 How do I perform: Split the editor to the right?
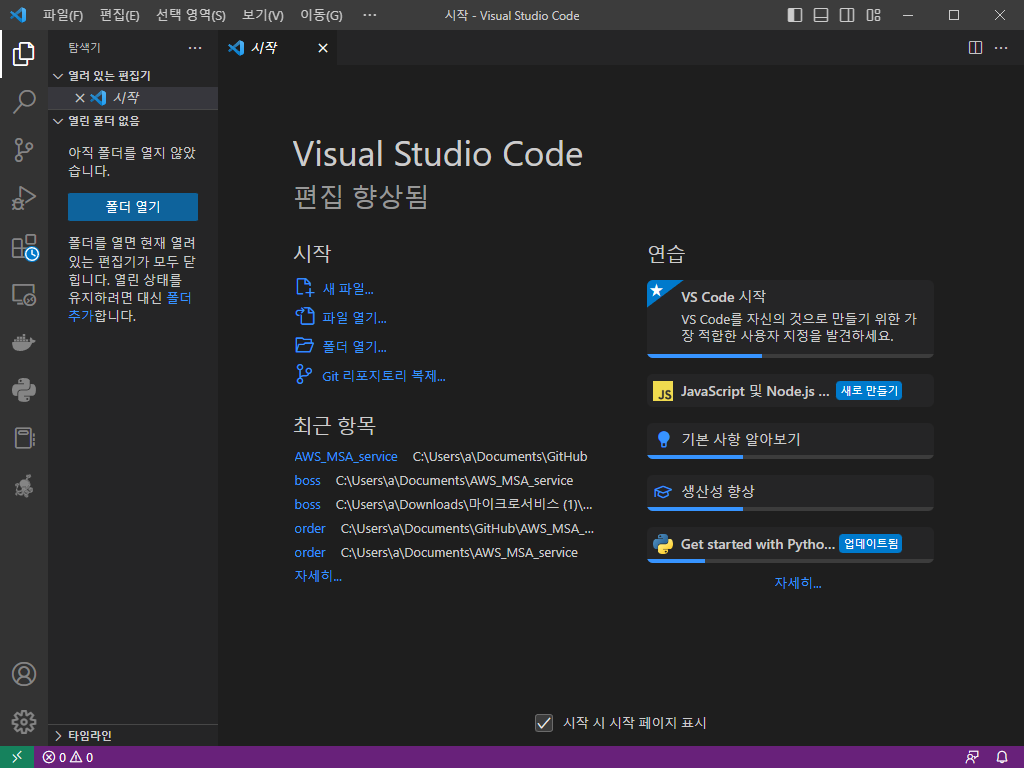[x=975, y=48]
